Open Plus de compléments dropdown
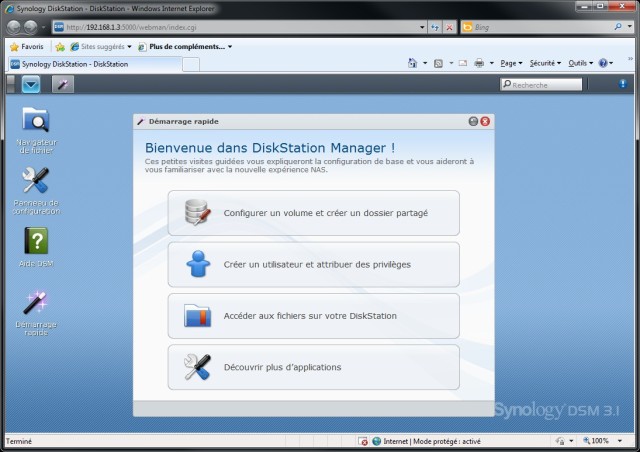Image resolution: width=640 pixels, height=452 pixels. click(x=185, y=47)
